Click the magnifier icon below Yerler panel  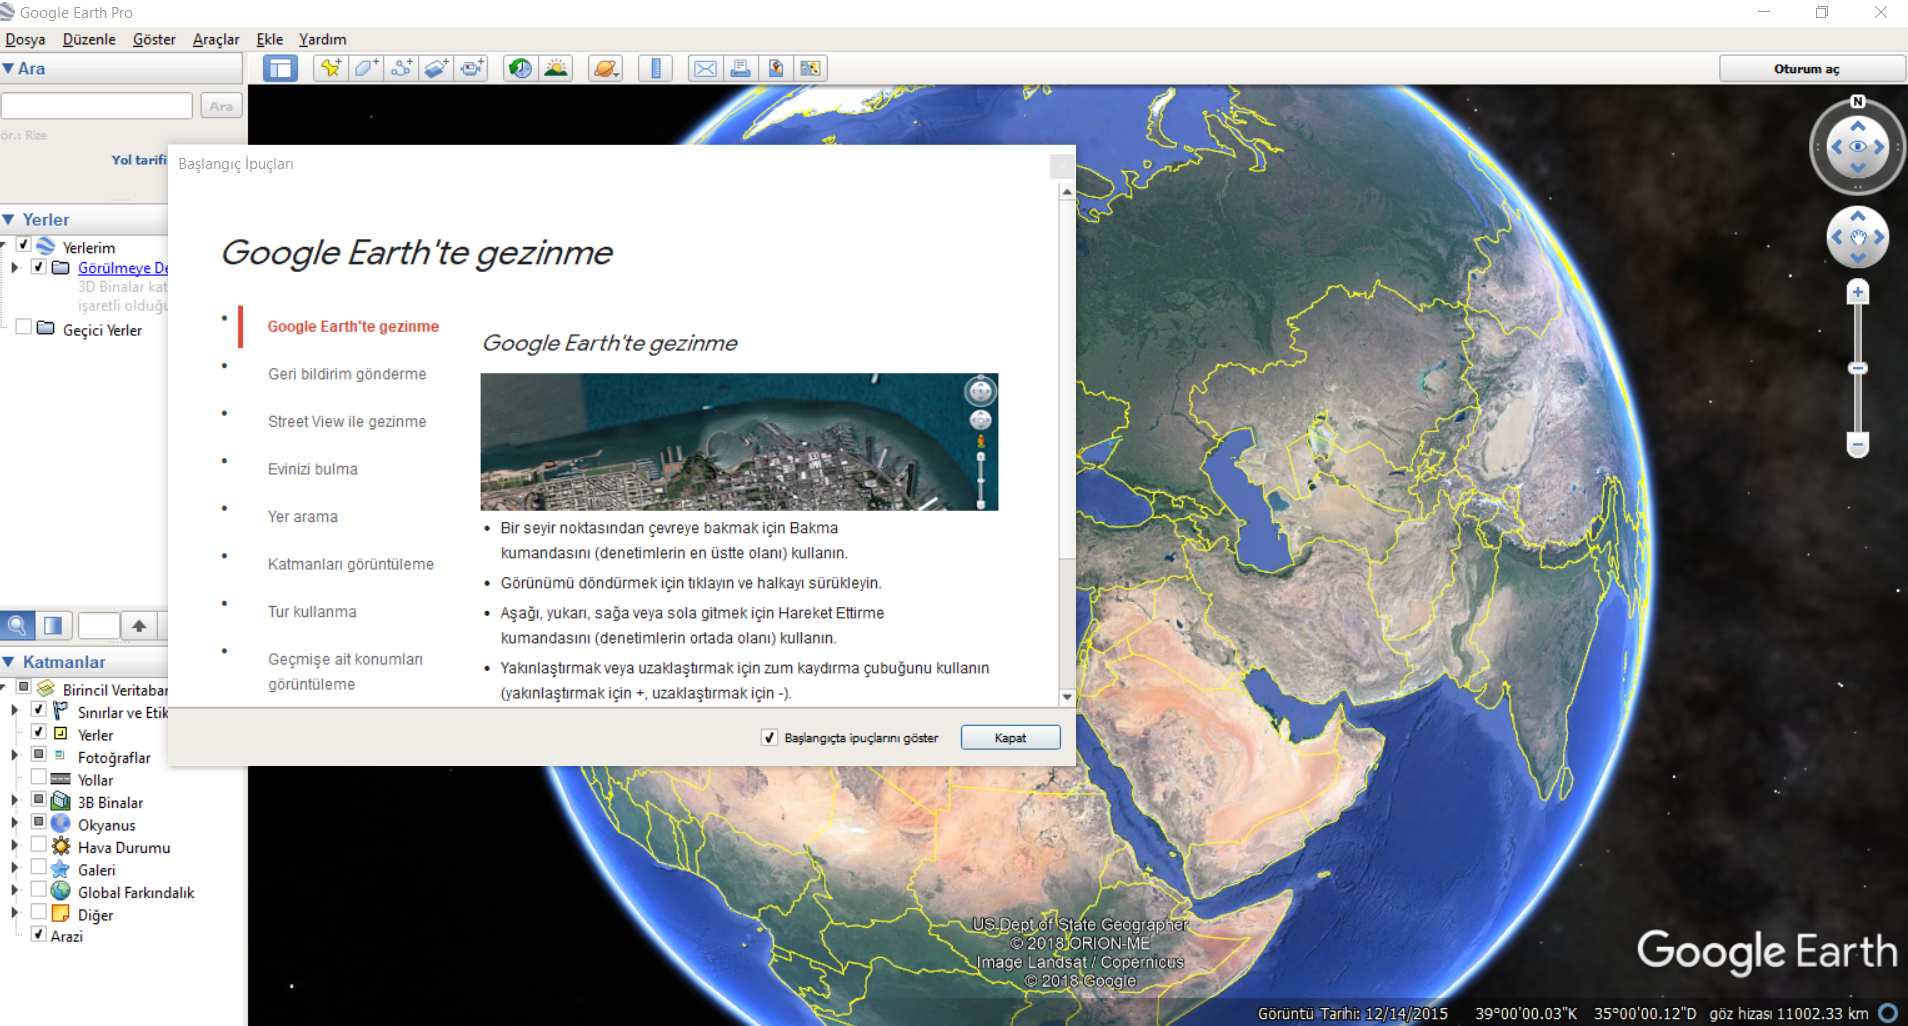17,626
